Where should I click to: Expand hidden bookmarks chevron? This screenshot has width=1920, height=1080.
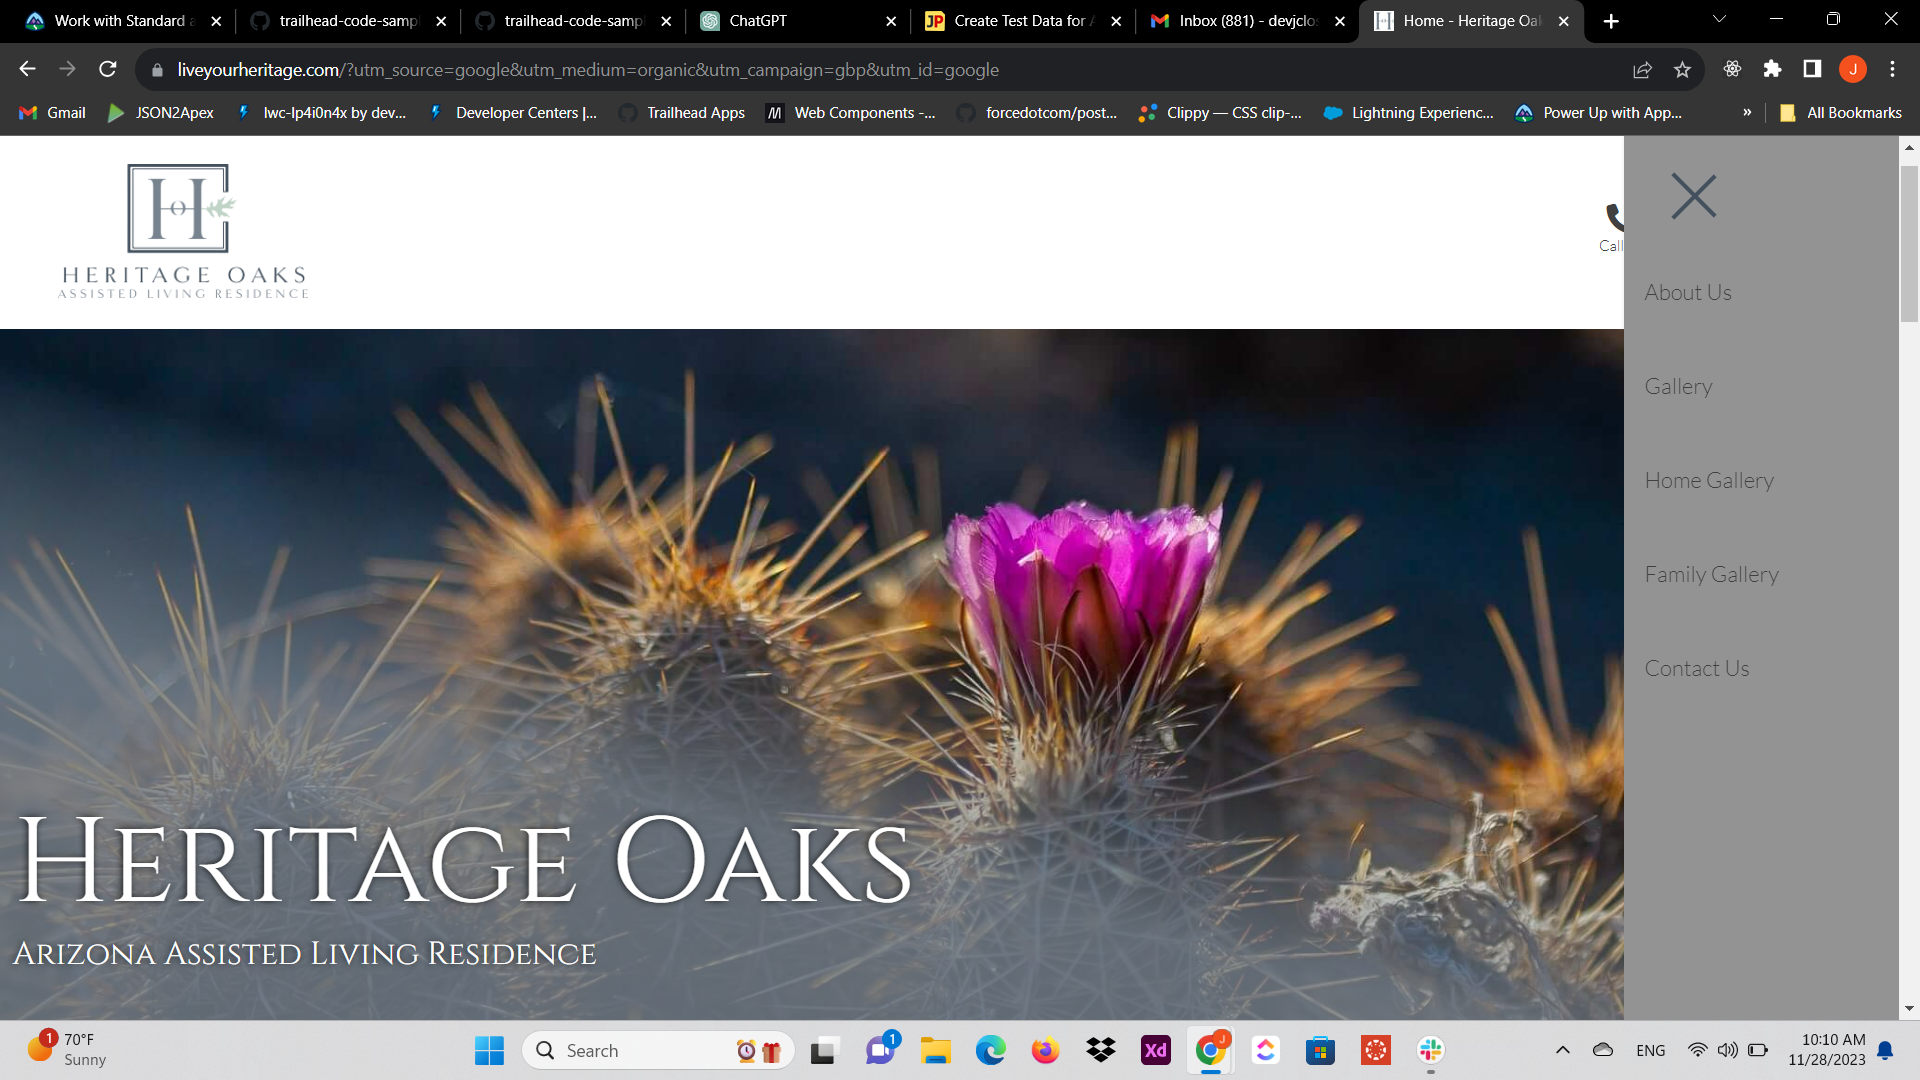(x=1747, y=113)
